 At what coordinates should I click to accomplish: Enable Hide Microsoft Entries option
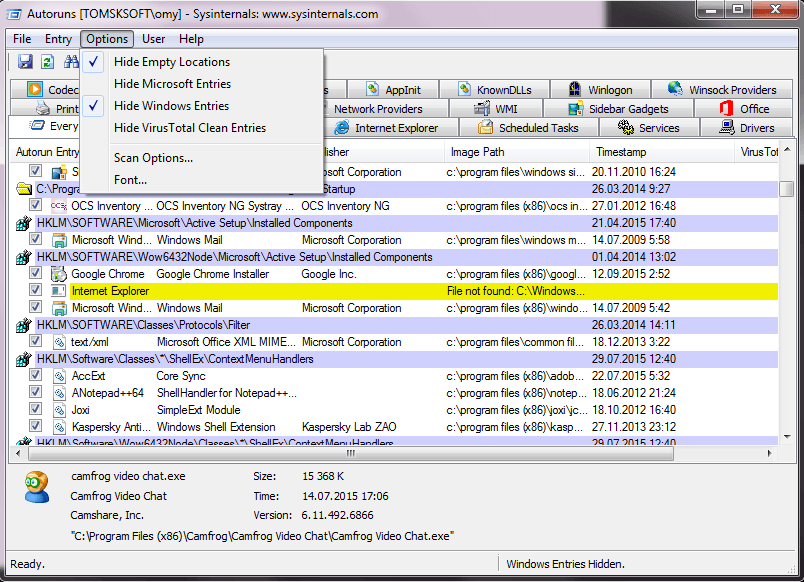click(x=202, y=84)
